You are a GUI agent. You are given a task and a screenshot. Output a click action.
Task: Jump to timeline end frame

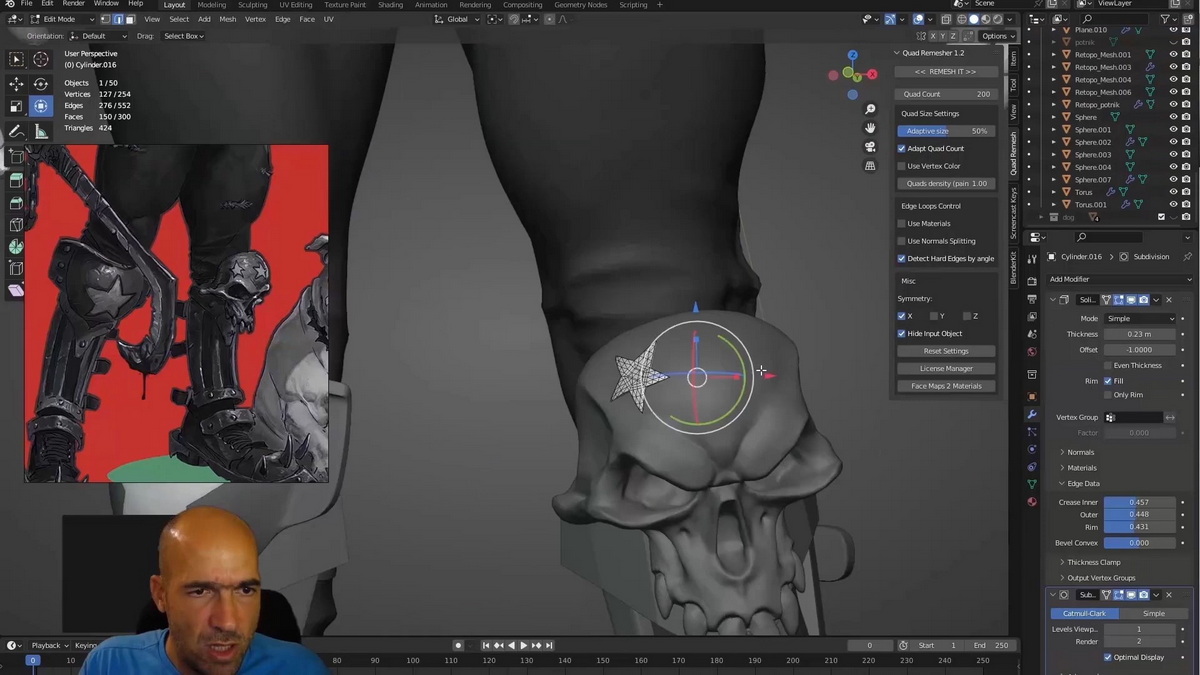(548, 646)
